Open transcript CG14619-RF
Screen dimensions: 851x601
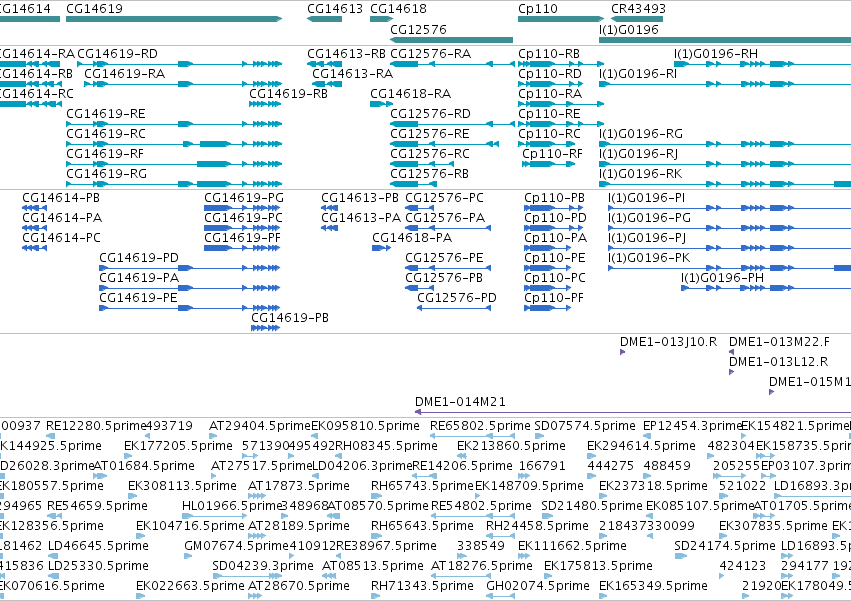tap(105, 154)
